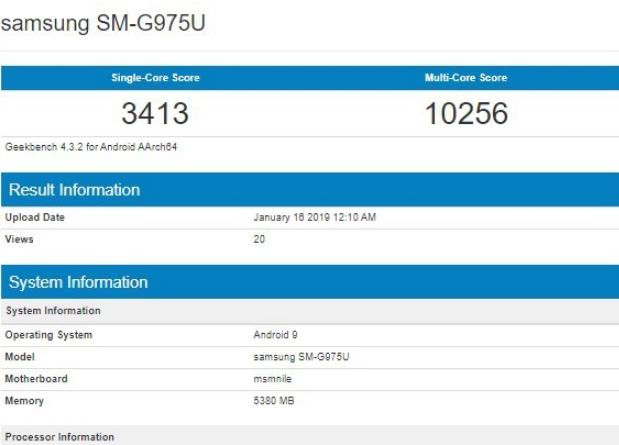
Task: Click the 'samsung SM-G975U' page title
Action: (x=103, y=23)
